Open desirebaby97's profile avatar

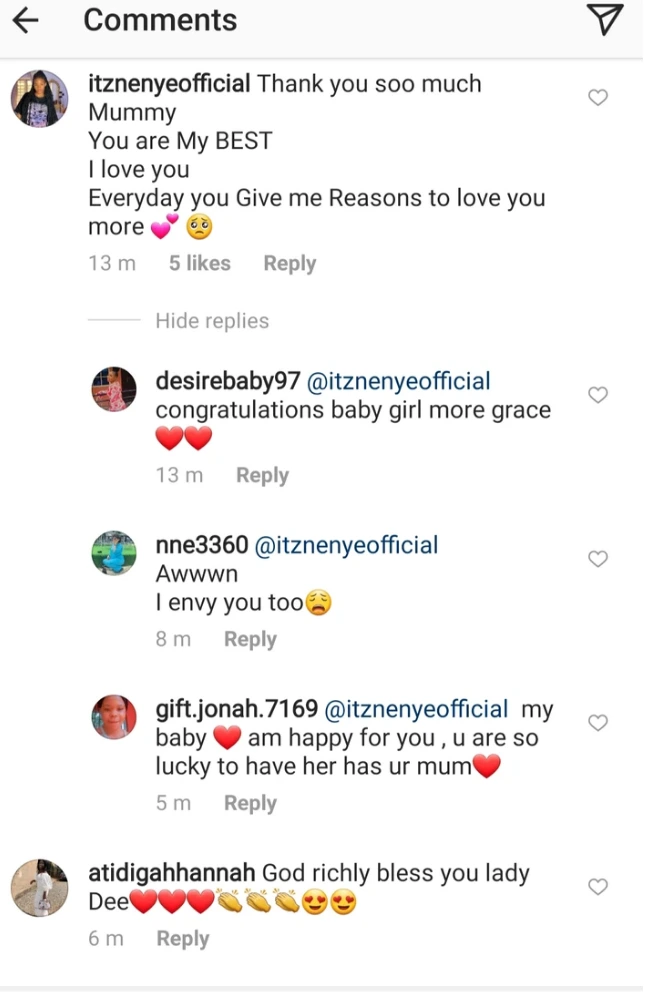tap(114, 389)
